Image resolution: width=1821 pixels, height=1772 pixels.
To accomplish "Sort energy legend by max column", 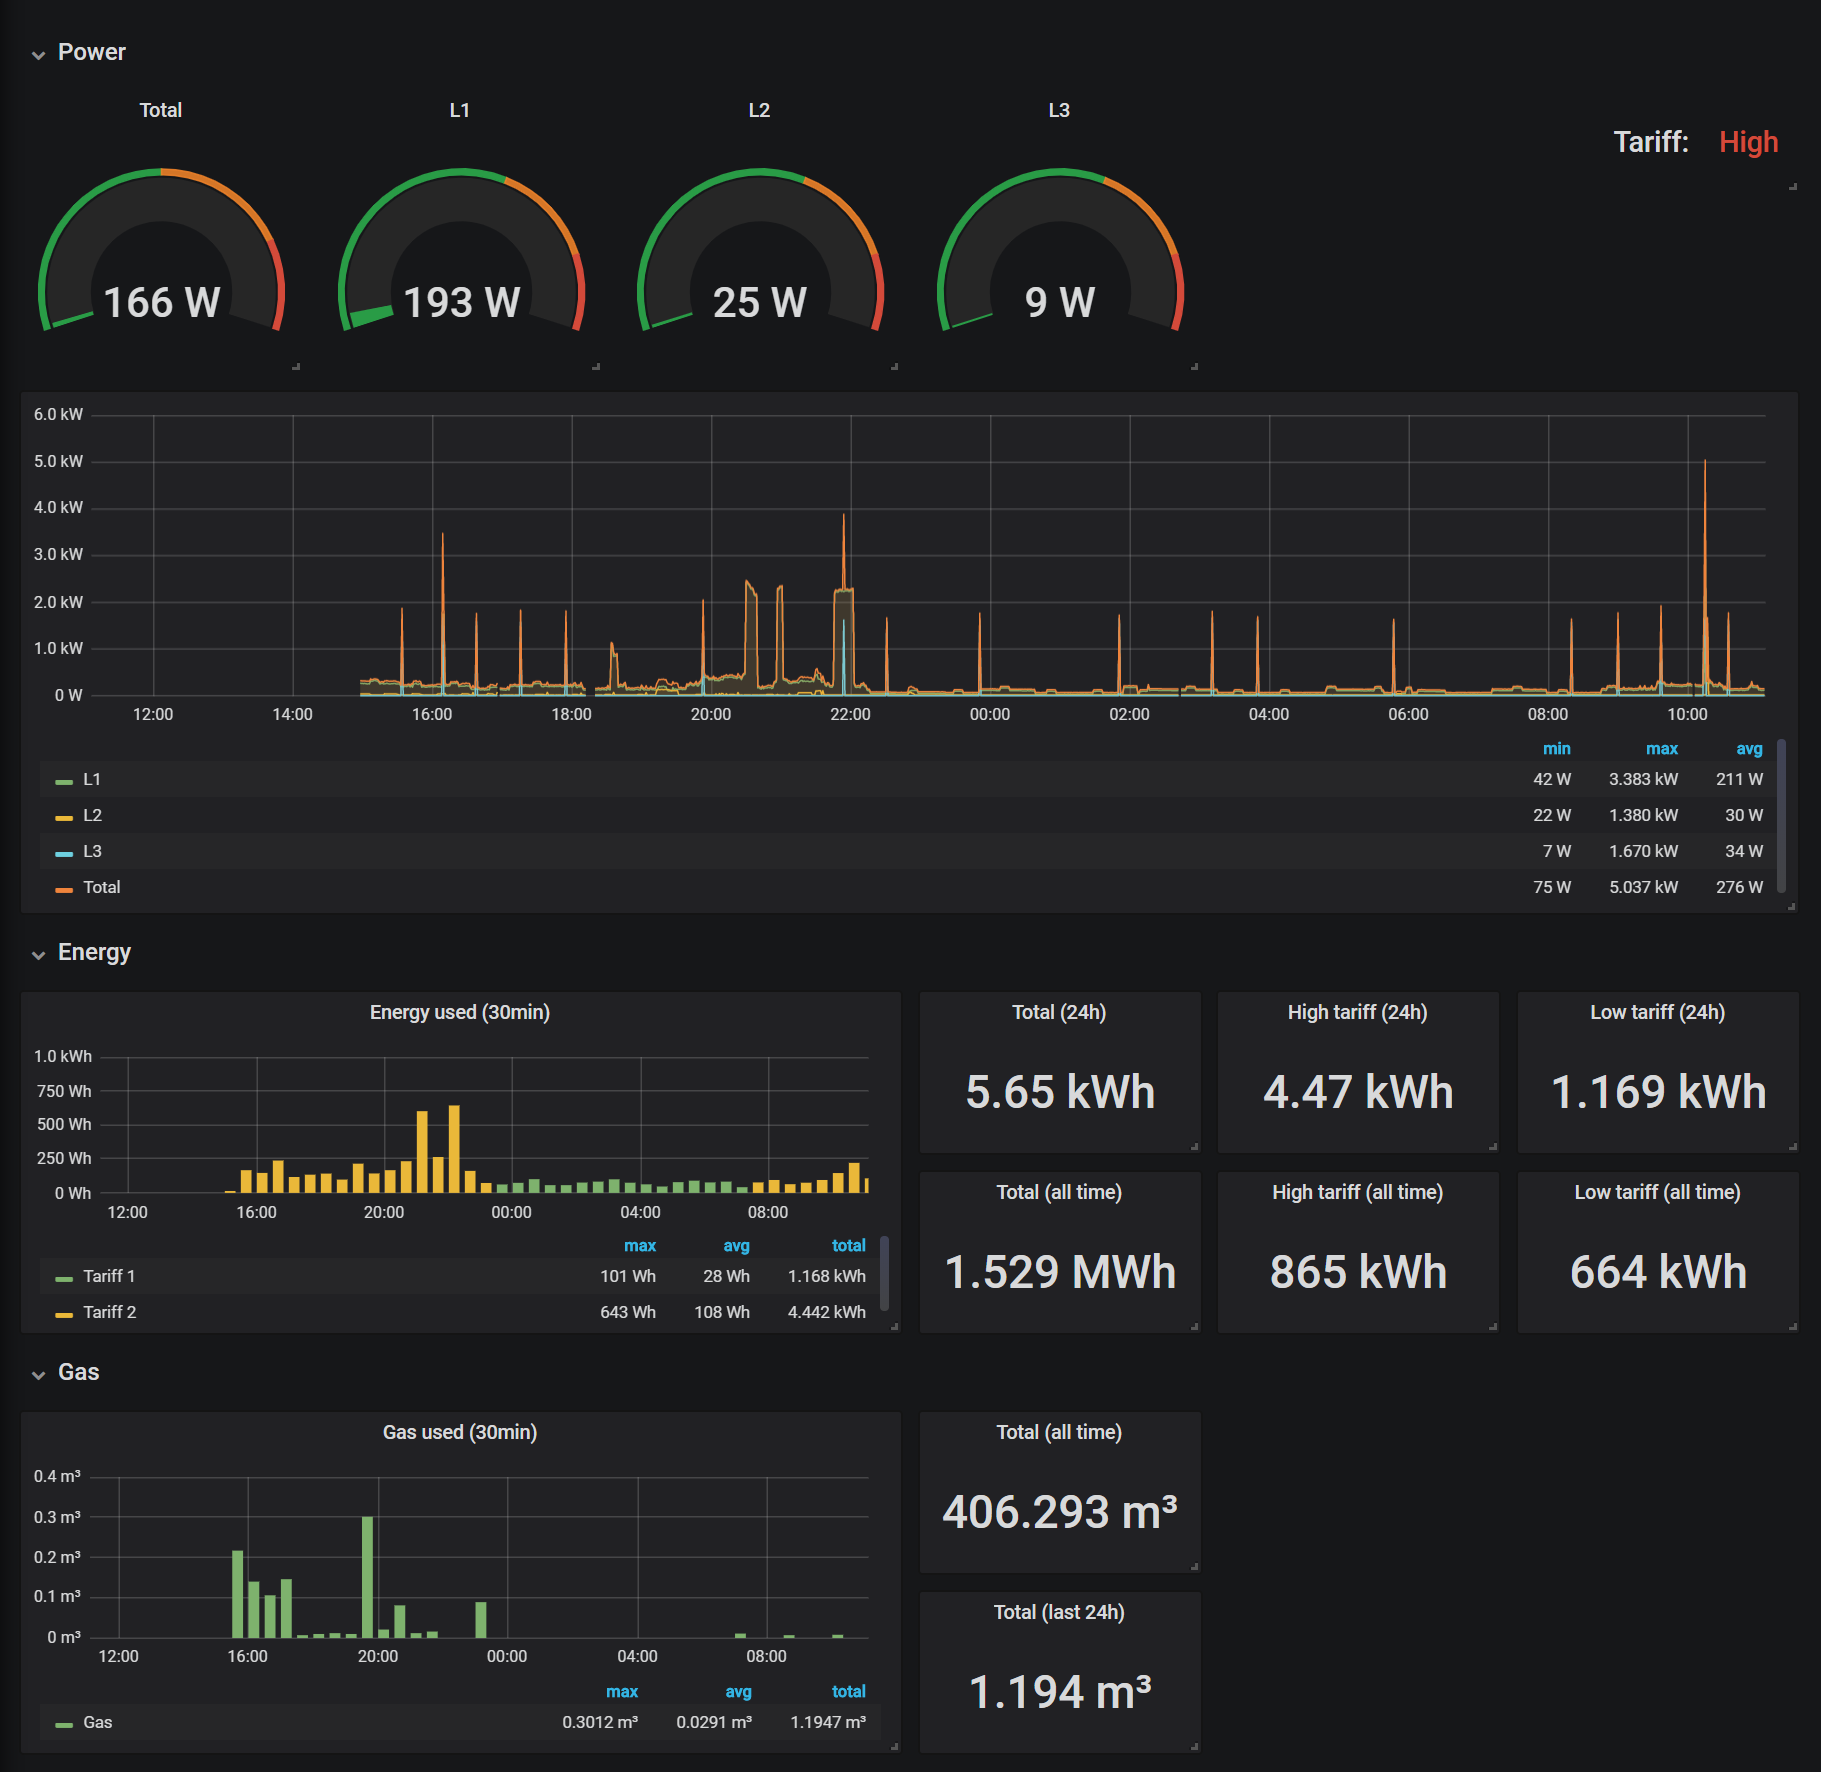I will (x=640, y=1245).
